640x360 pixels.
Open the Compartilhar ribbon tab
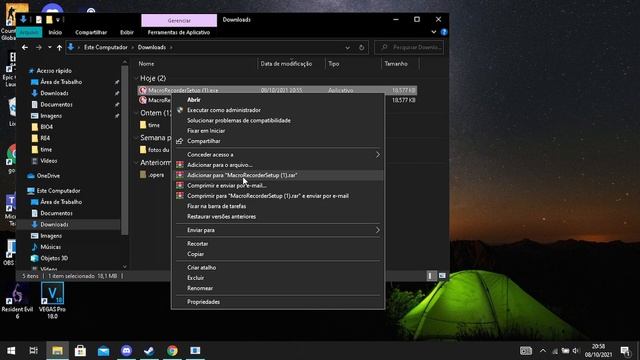coord(91,32)
